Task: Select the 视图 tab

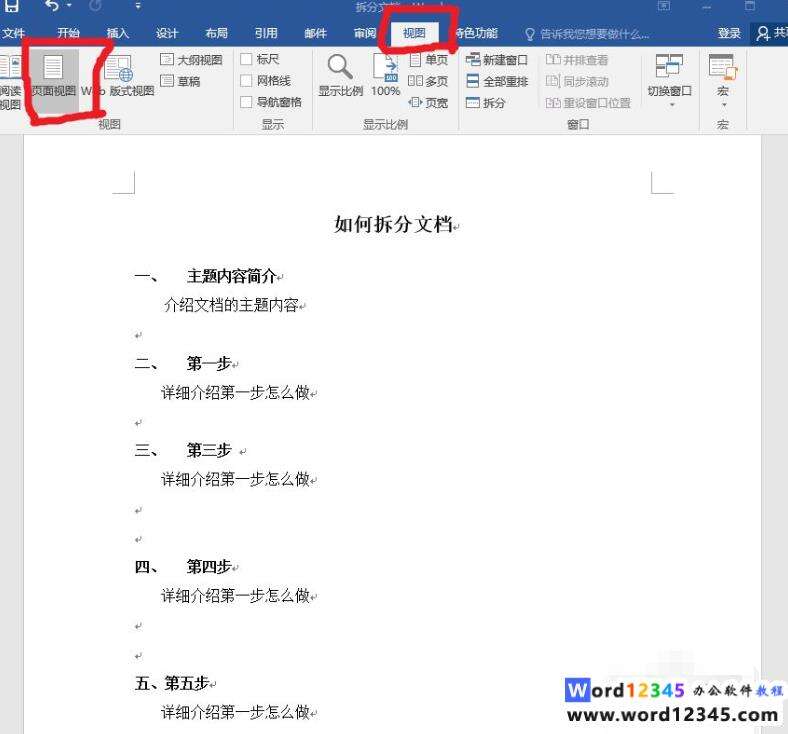Action: point(414,33)
